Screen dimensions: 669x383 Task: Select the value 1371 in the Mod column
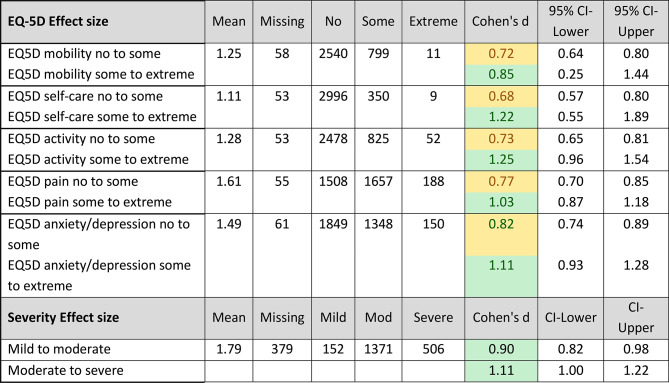coord(378,349)
